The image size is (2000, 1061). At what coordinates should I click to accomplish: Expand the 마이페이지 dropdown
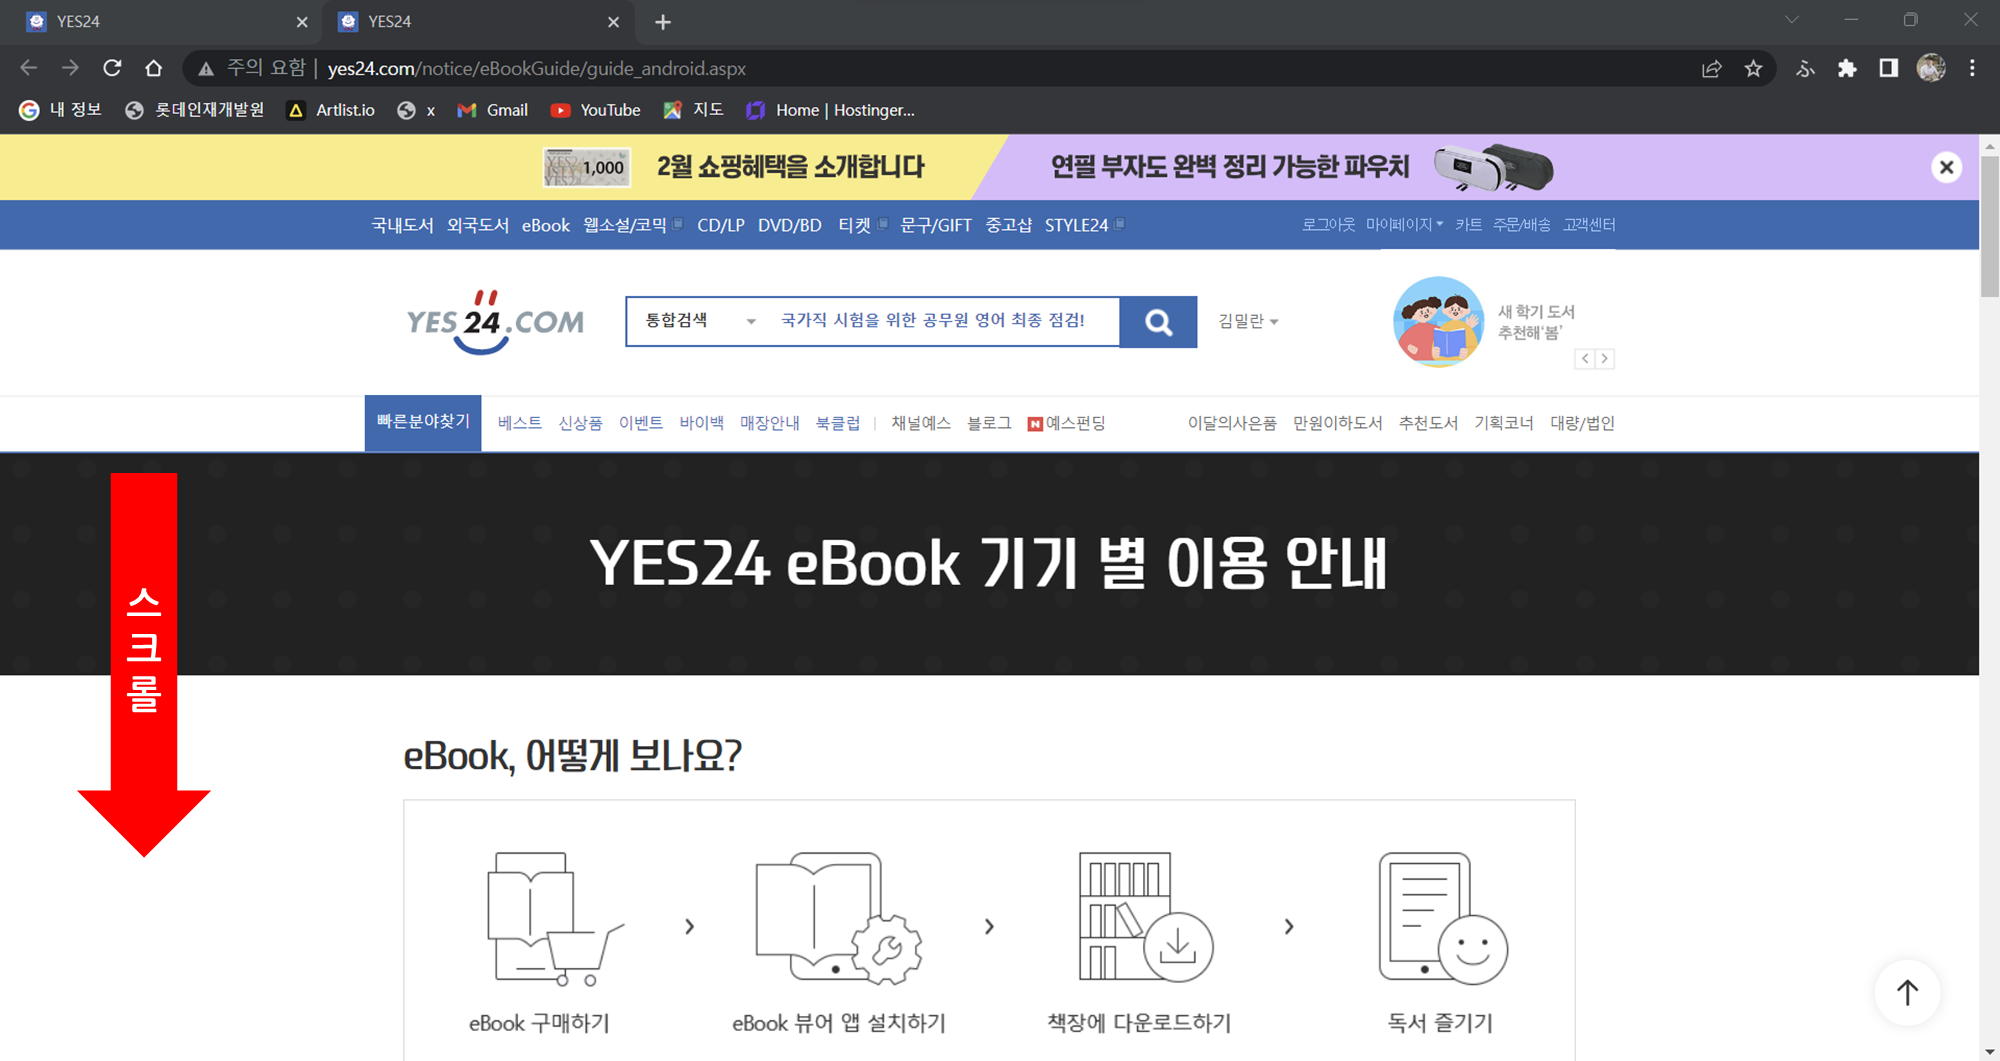tap(1404, 225)
